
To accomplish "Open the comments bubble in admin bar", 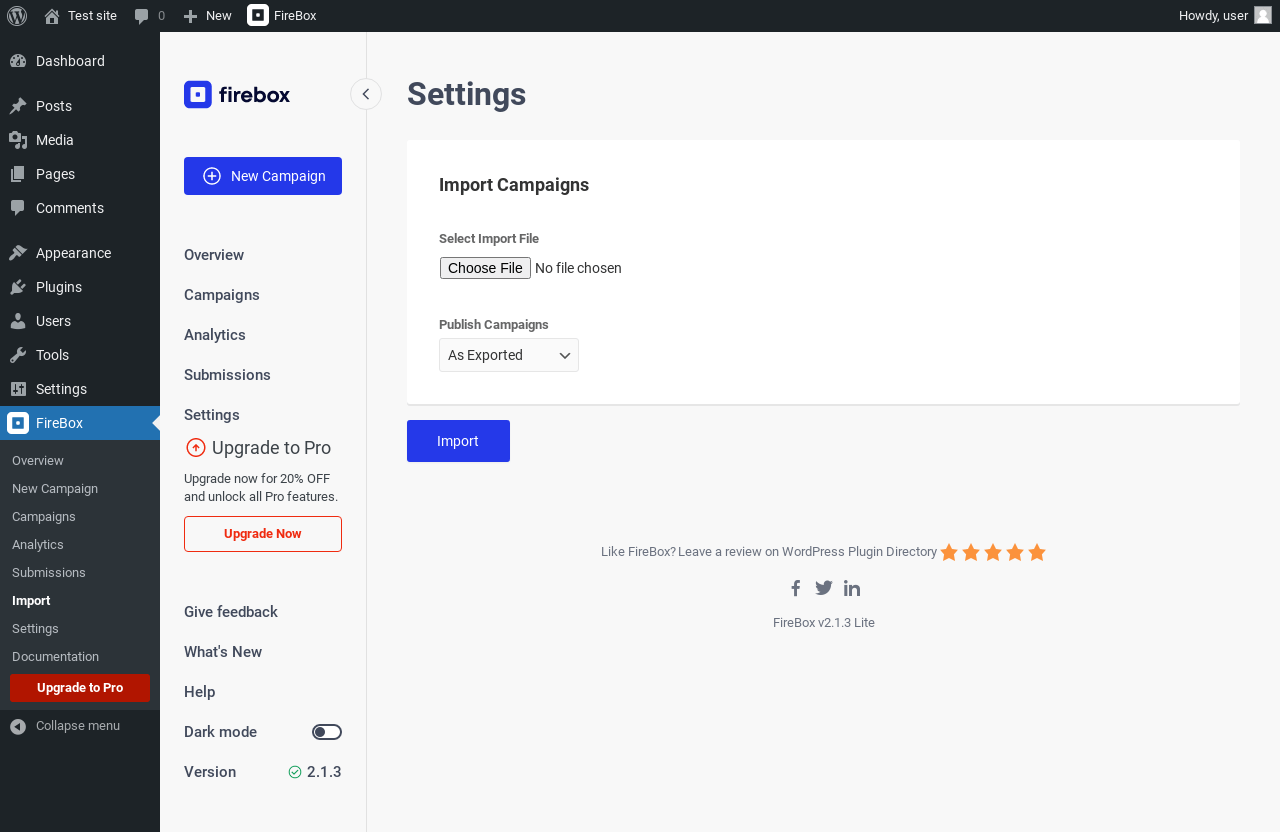I will [150, 16].
